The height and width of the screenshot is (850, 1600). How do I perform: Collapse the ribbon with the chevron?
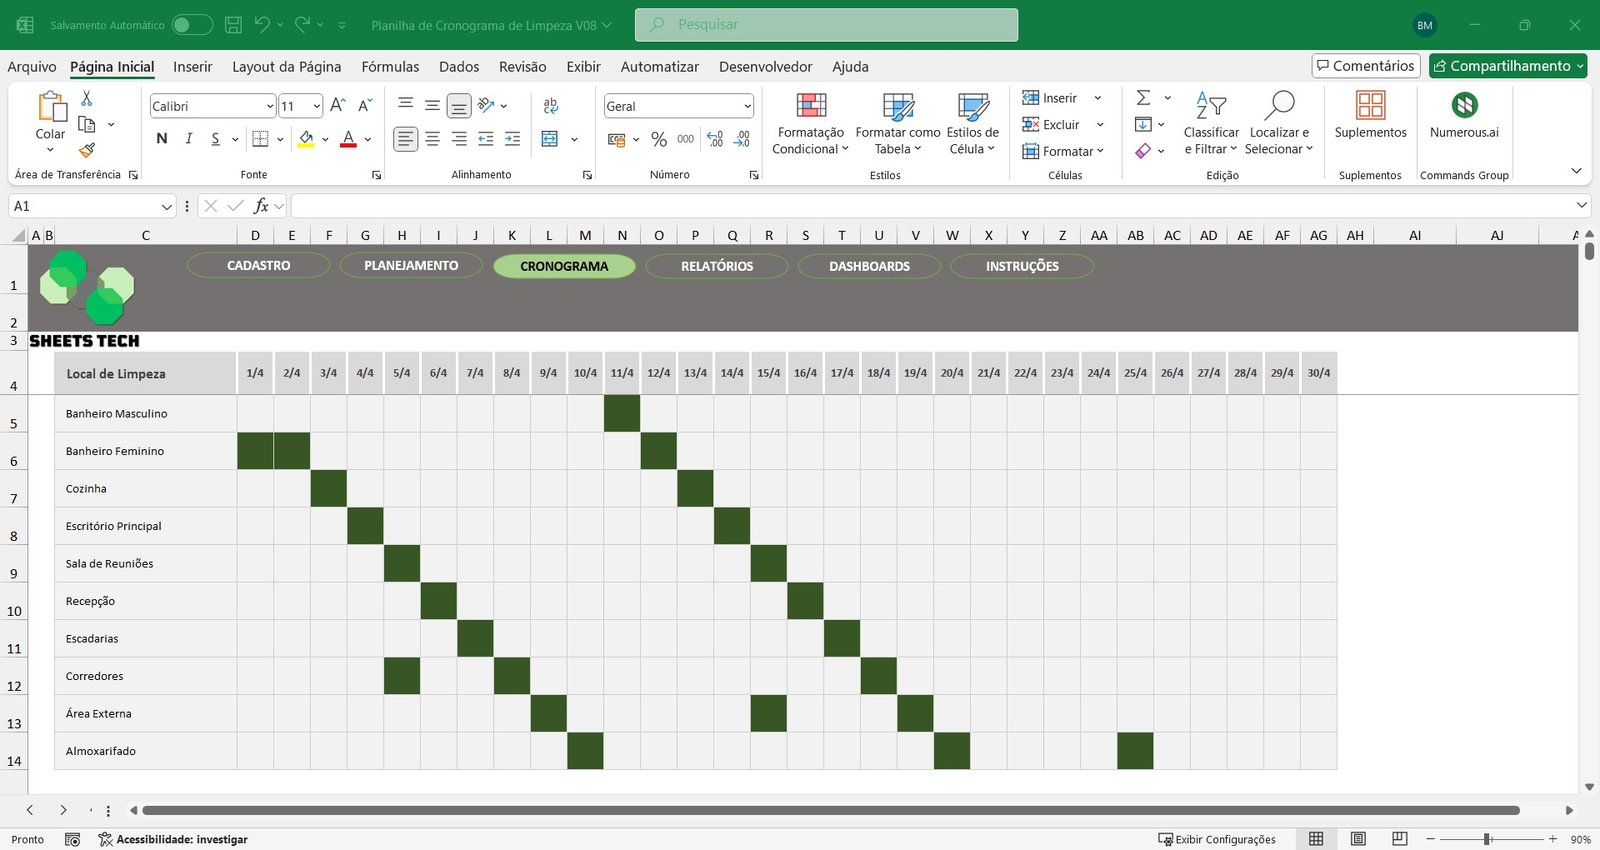(x=1576, y=171)
